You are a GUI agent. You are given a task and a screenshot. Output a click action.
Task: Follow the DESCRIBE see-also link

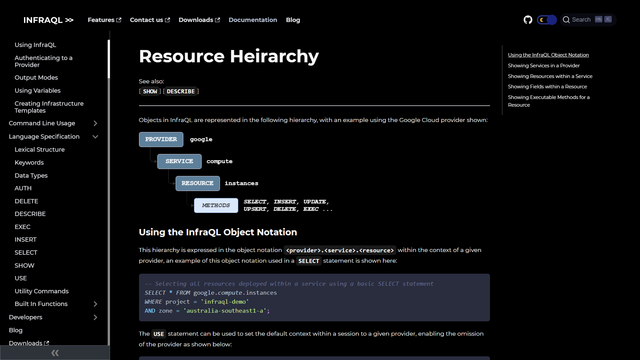point(181,91)
